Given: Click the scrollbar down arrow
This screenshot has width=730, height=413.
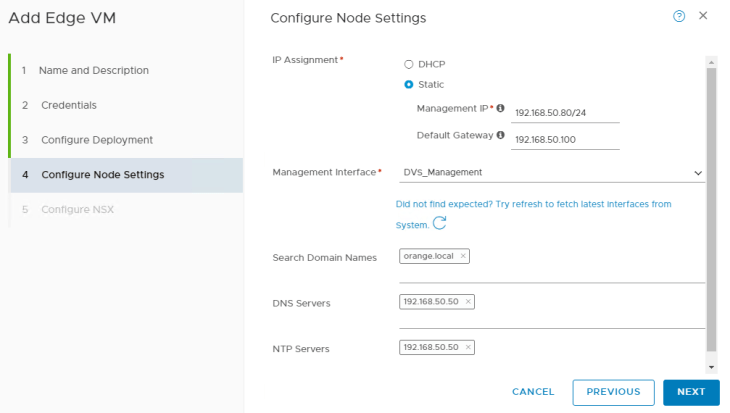Looking at the screenshot, I should 711,366.
